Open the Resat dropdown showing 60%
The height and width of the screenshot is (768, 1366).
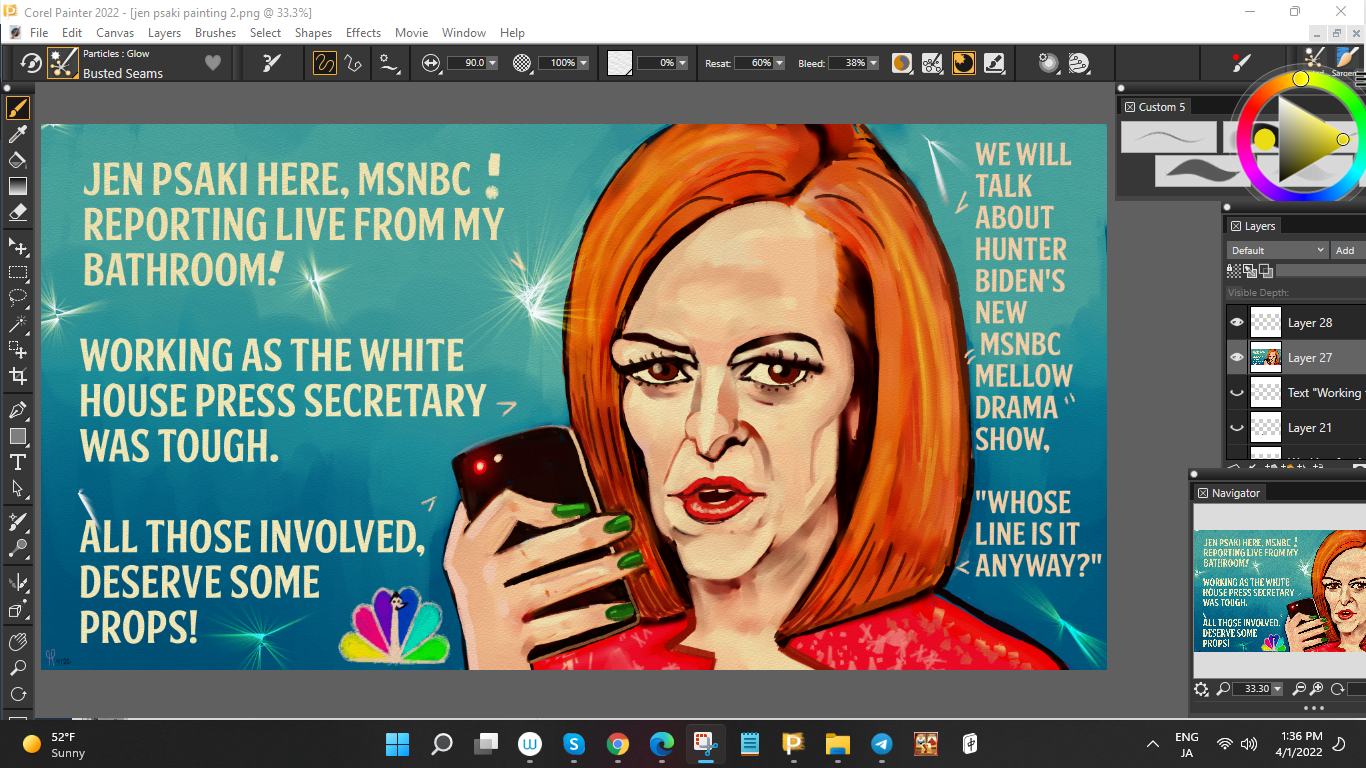(x=779, y=63)
